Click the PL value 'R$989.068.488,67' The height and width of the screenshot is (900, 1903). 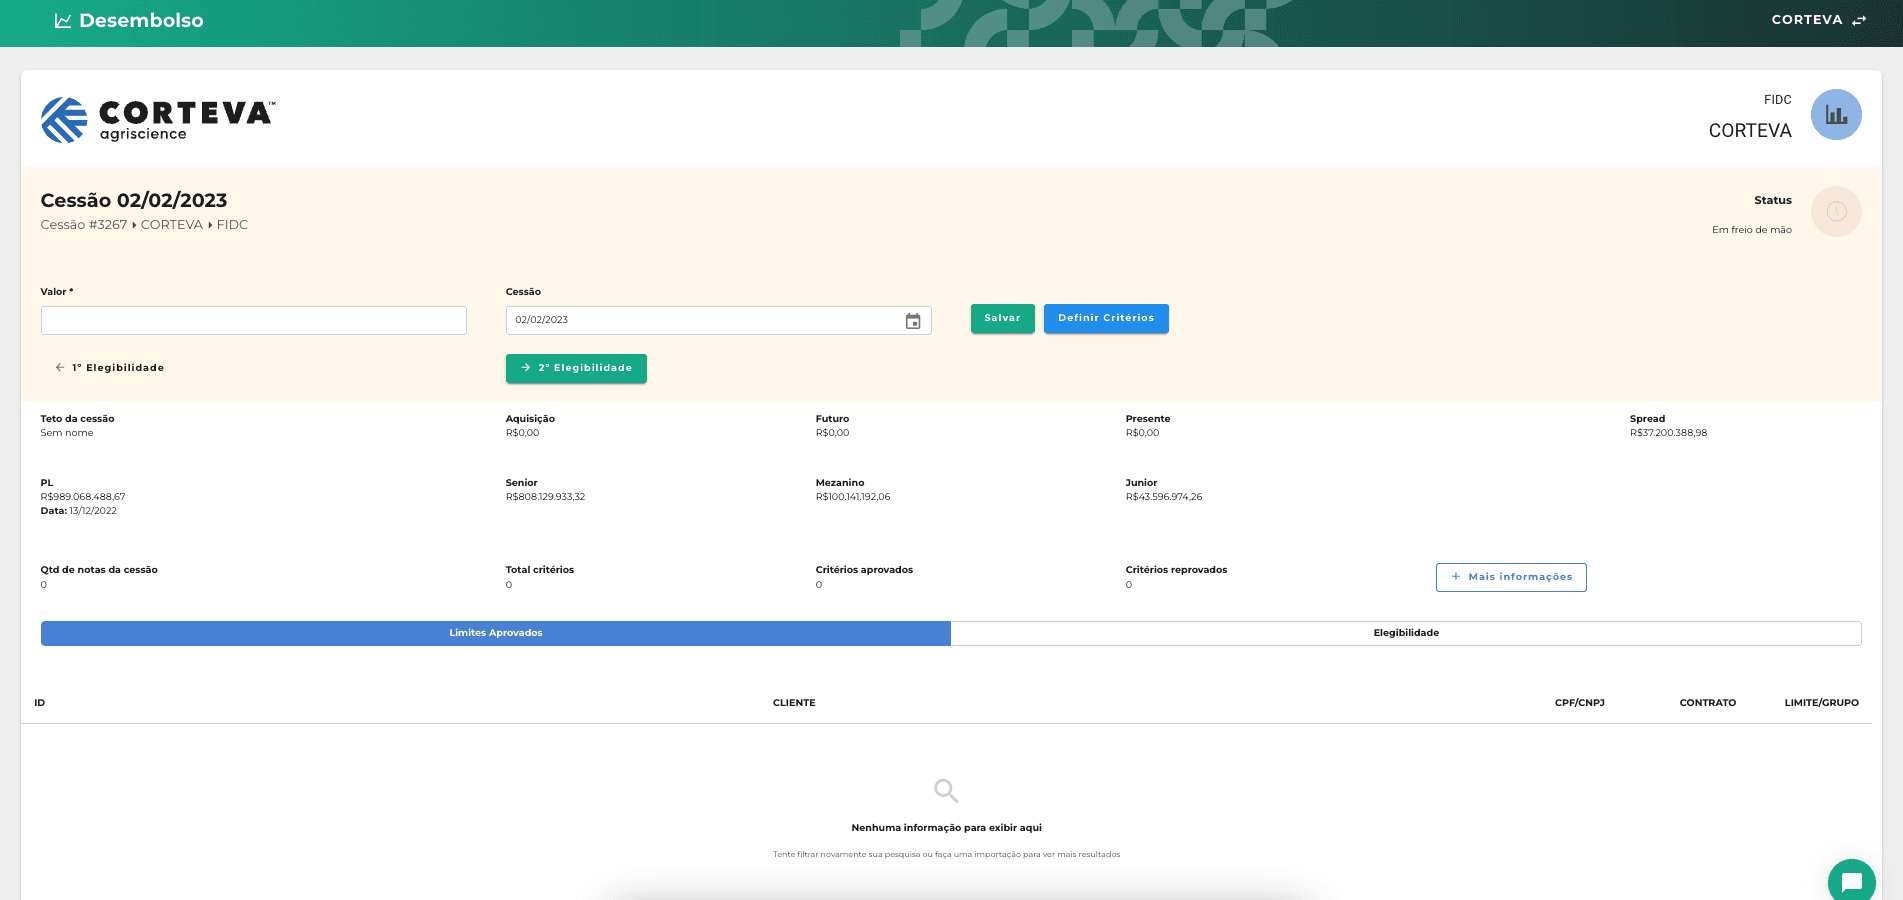[83, 497]
